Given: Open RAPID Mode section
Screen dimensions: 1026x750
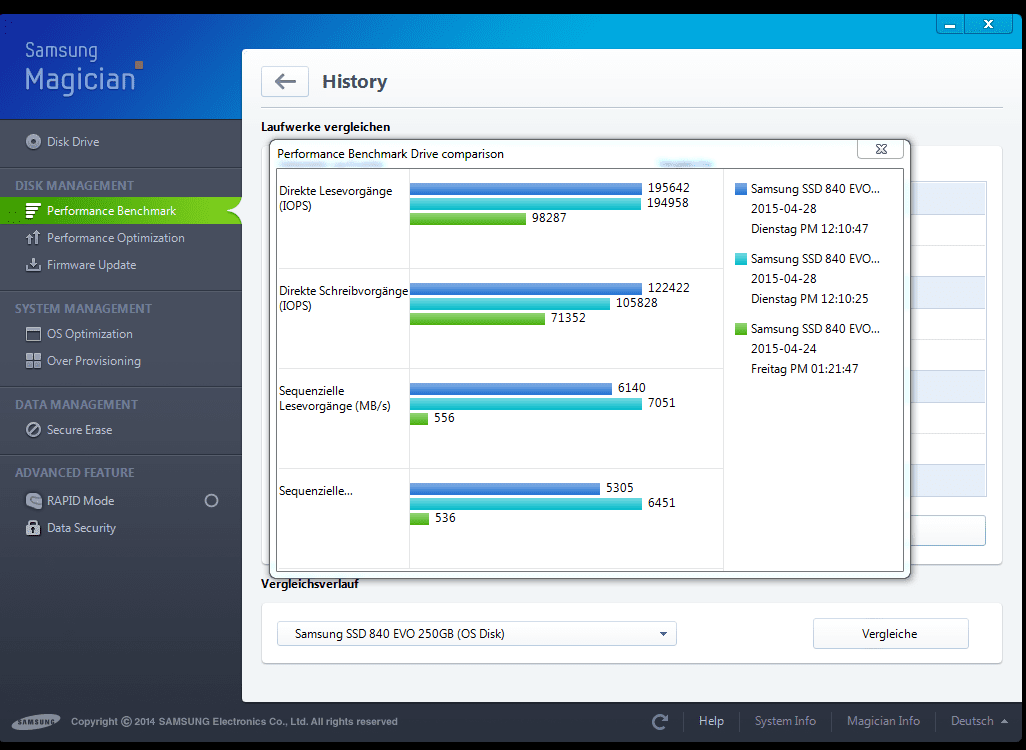Looking at the screenshot, I should [x=80, y=501].
